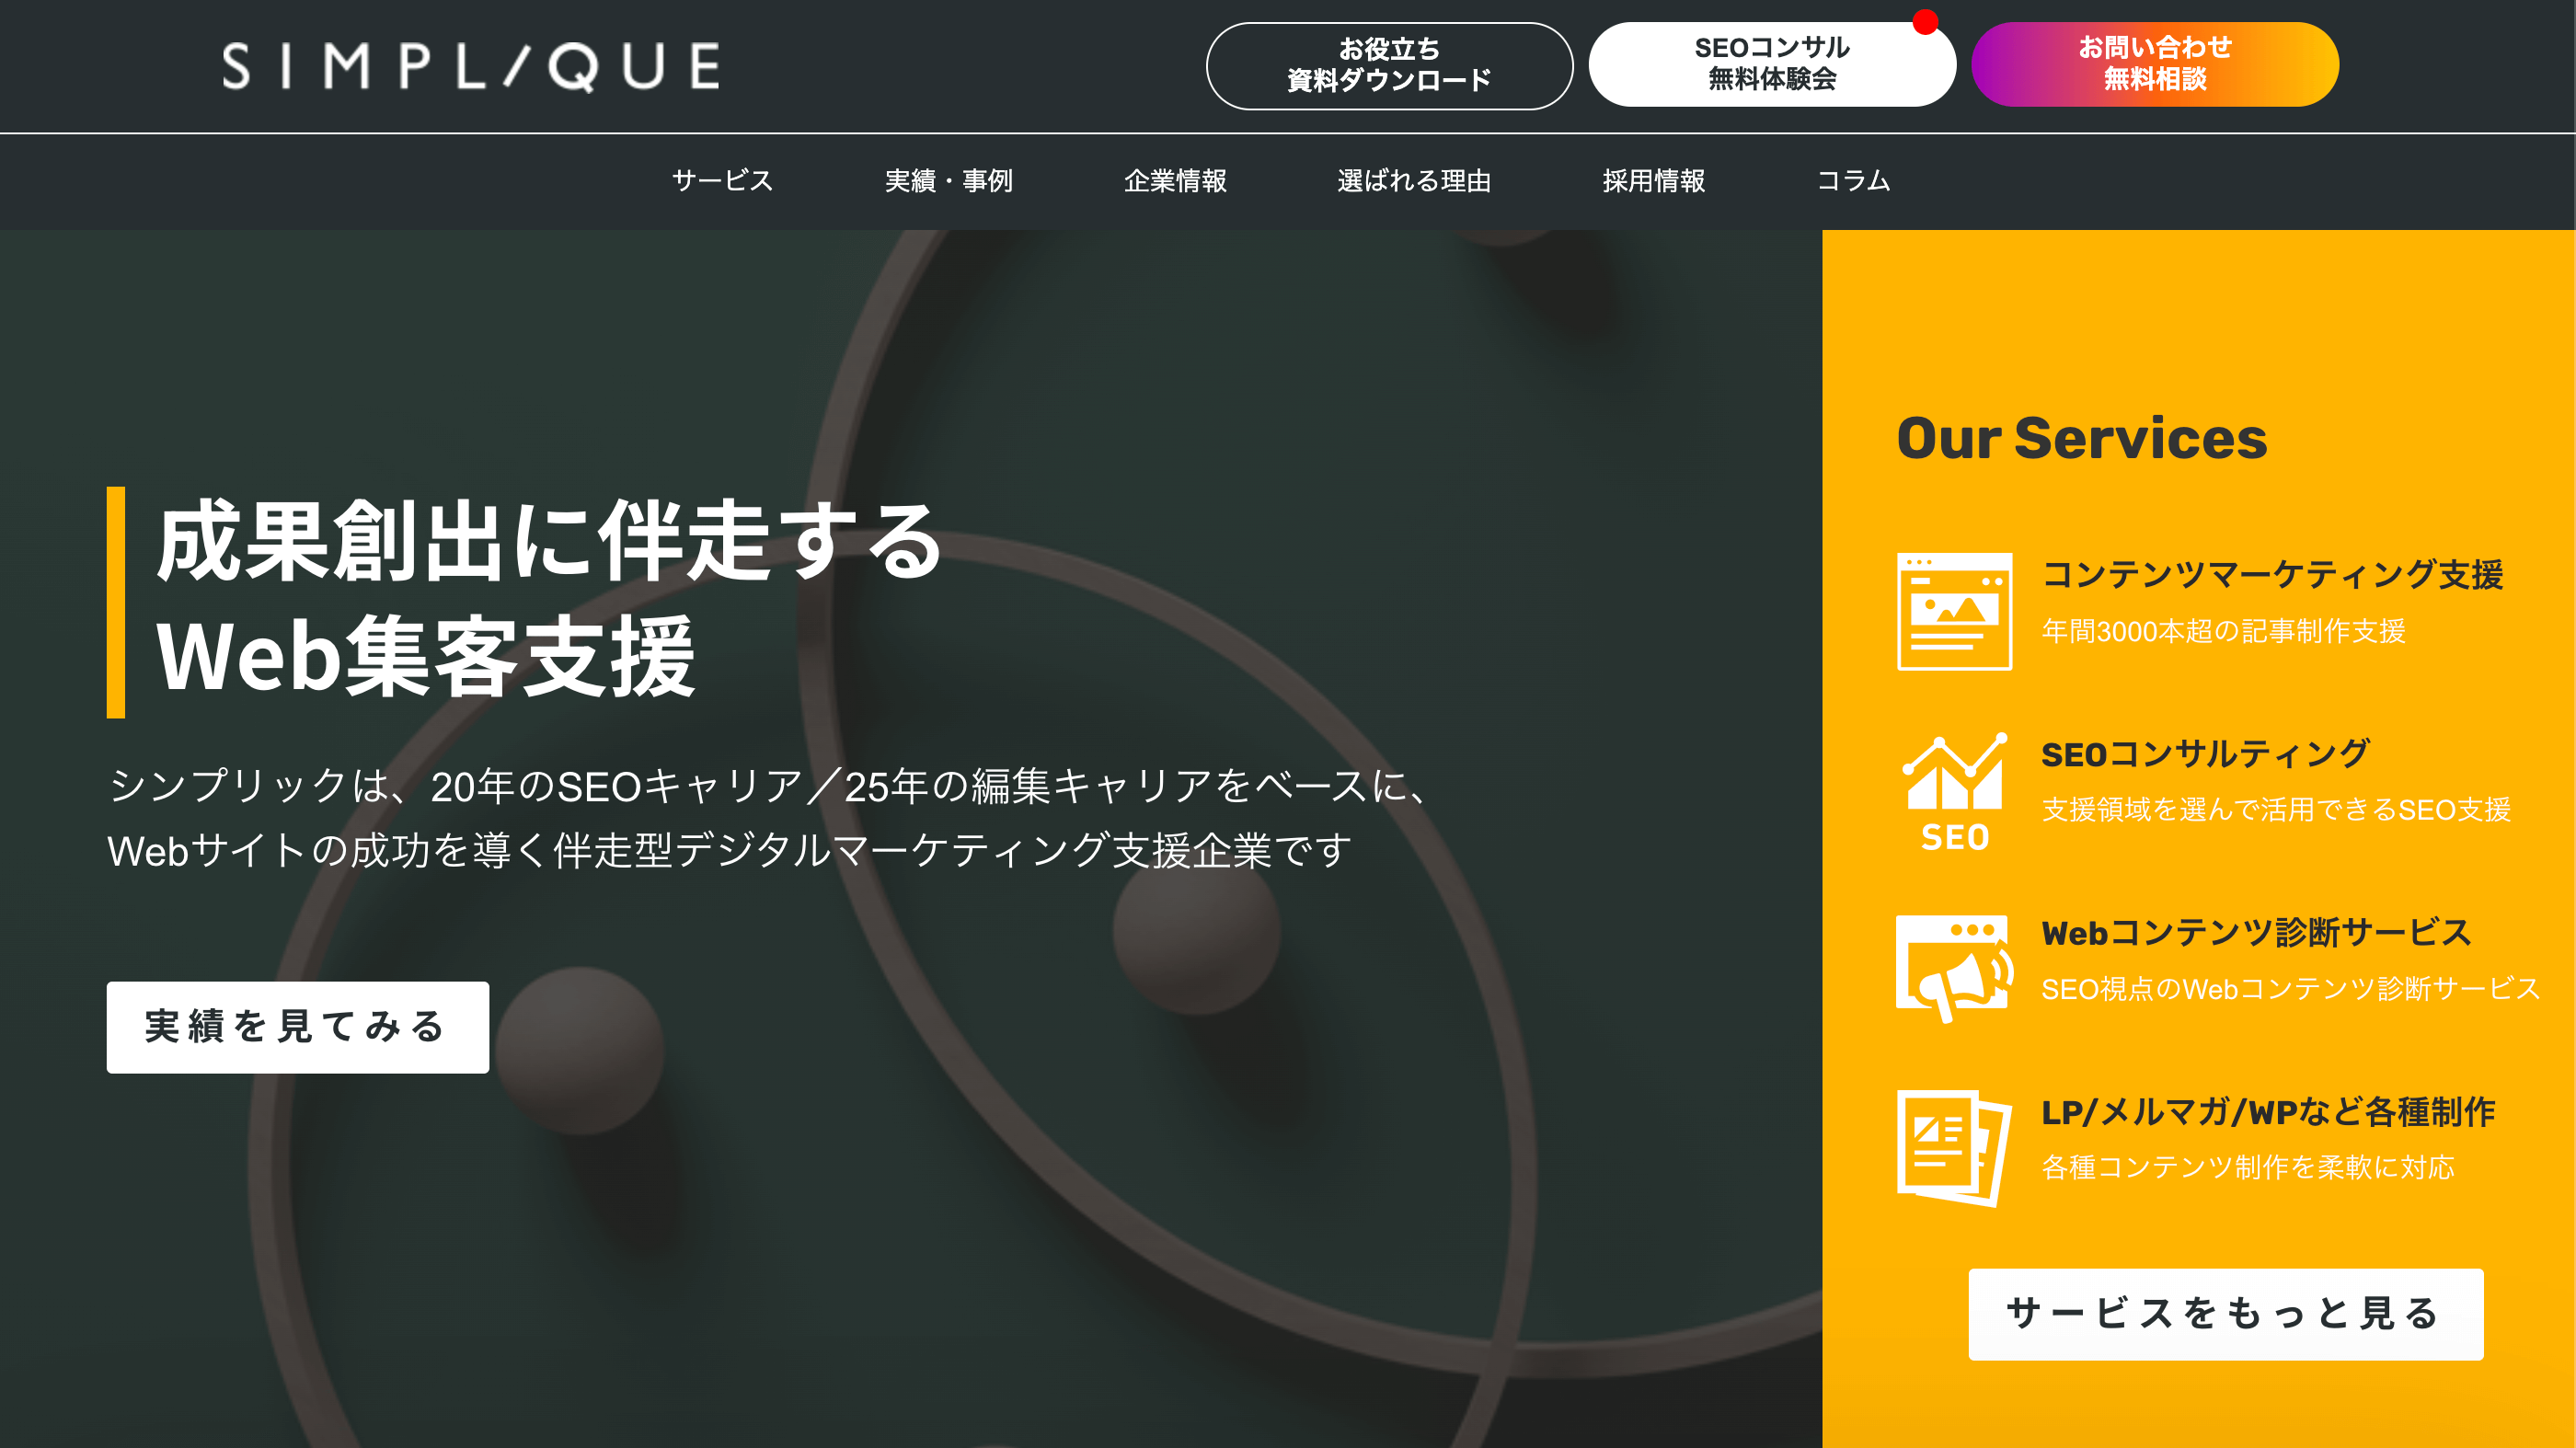Click the sentence starting Webサイトの成功を導く
This screenshot has width=2576, height=1448.
(730, 851)
